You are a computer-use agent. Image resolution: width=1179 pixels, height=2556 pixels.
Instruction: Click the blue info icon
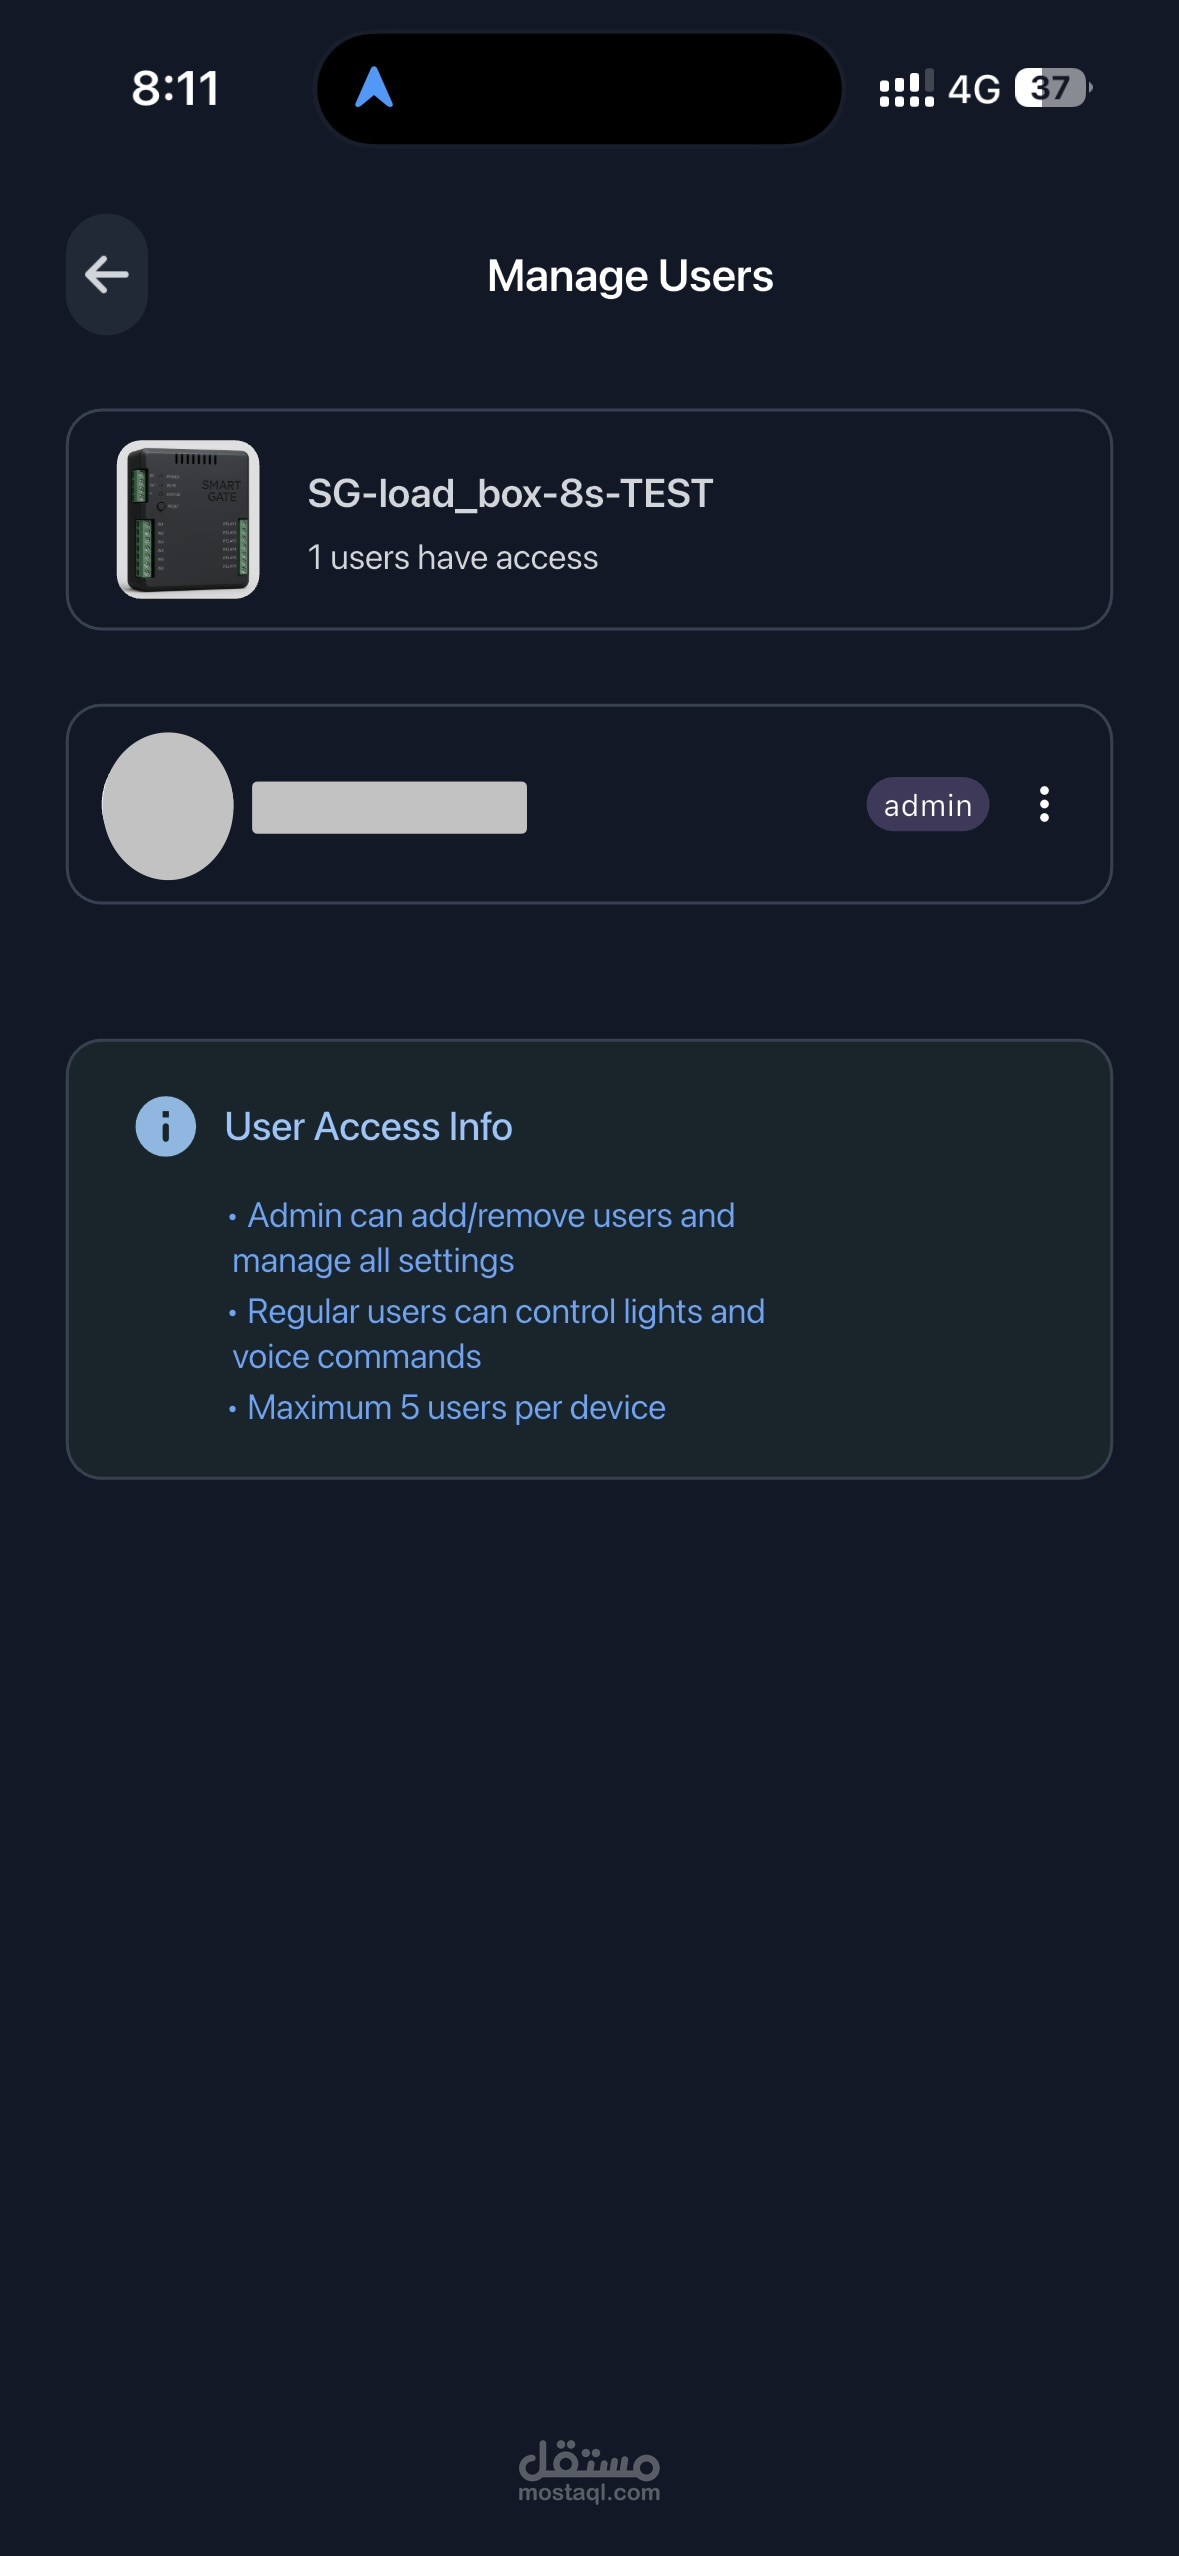tap(165, 1126)
